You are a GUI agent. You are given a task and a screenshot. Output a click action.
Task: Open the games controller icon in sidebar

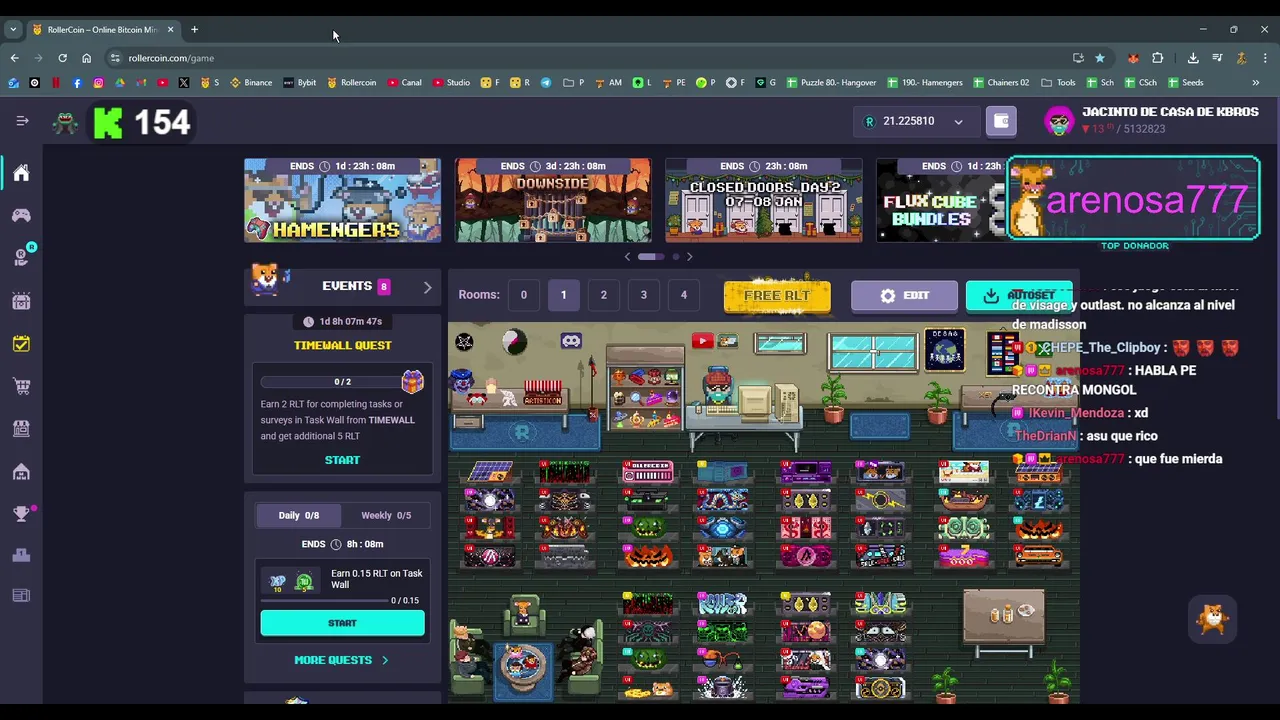click(x=21, y=215)
